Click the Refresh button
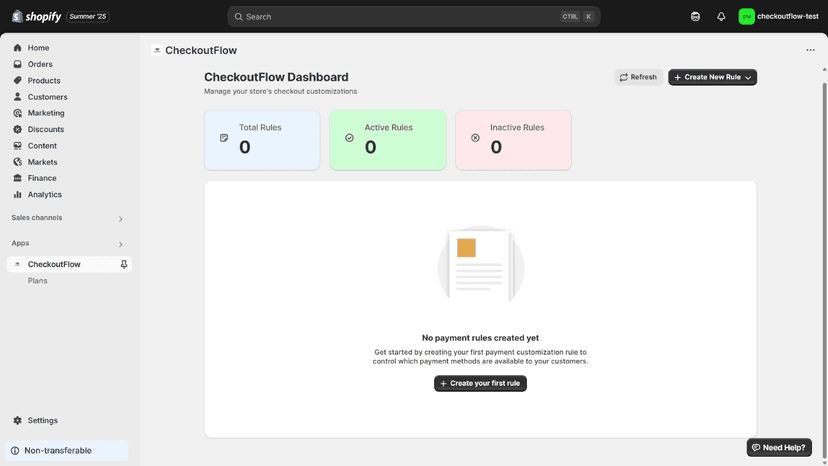Image resolution: width=828 pixels, height=466 pixels. click(x=638, y=77)
